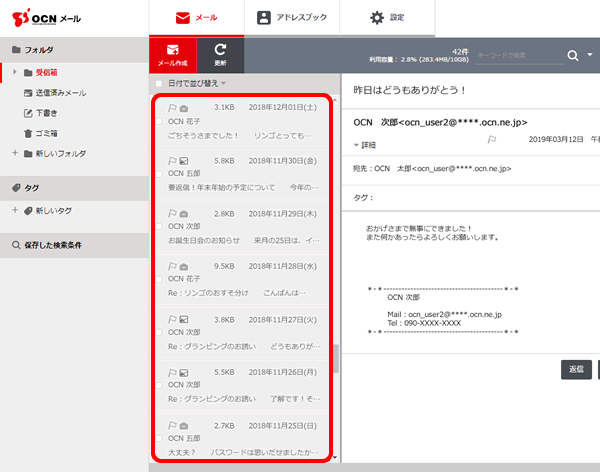The image size is (600, 472).
Task: Check the 2018年11月25日 OCN 五郎 mail checkbox
Action: pyautogui.click(x=159, y=438)
